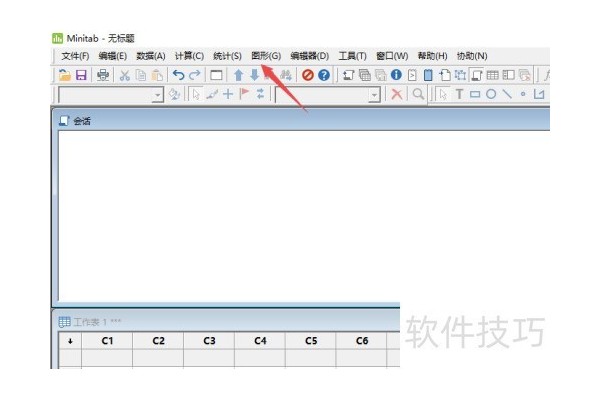
Task: Expand the left toolbar combo box
Action: [x=157, y=95]
